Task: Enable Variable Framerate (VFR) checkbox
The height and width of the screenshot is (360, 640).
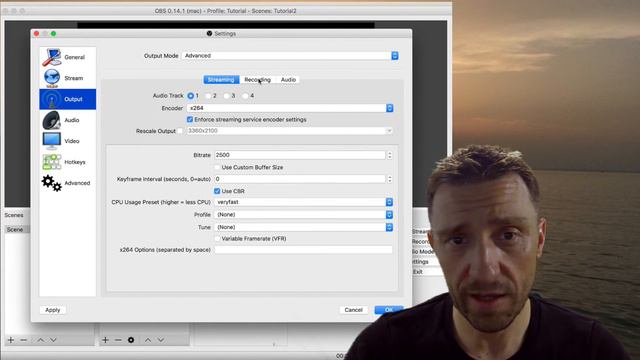Action: tap(217, 239)
